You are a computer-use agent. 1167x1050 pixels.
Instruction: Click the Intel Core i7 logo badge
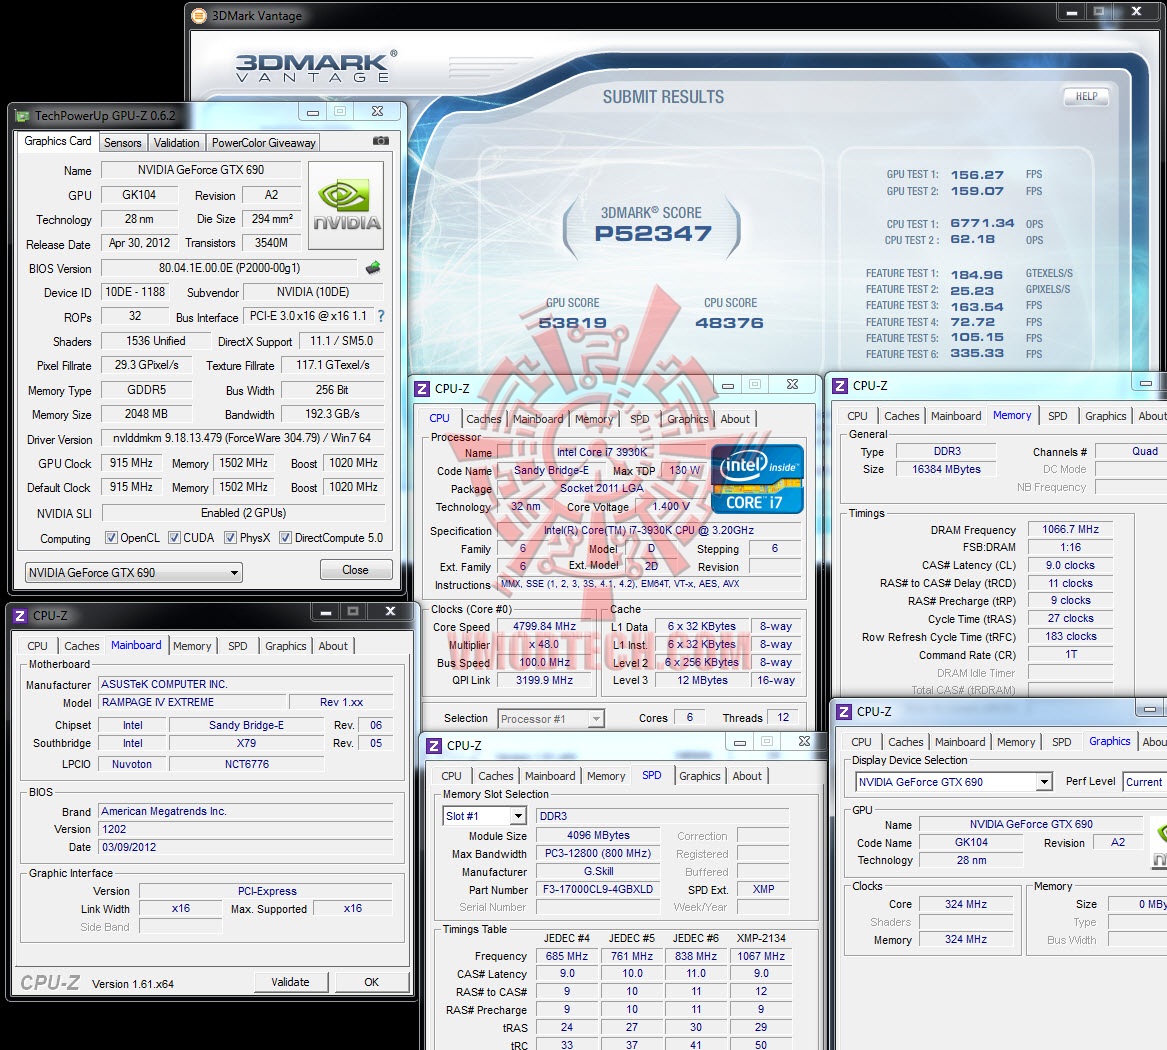click(757, 478)
